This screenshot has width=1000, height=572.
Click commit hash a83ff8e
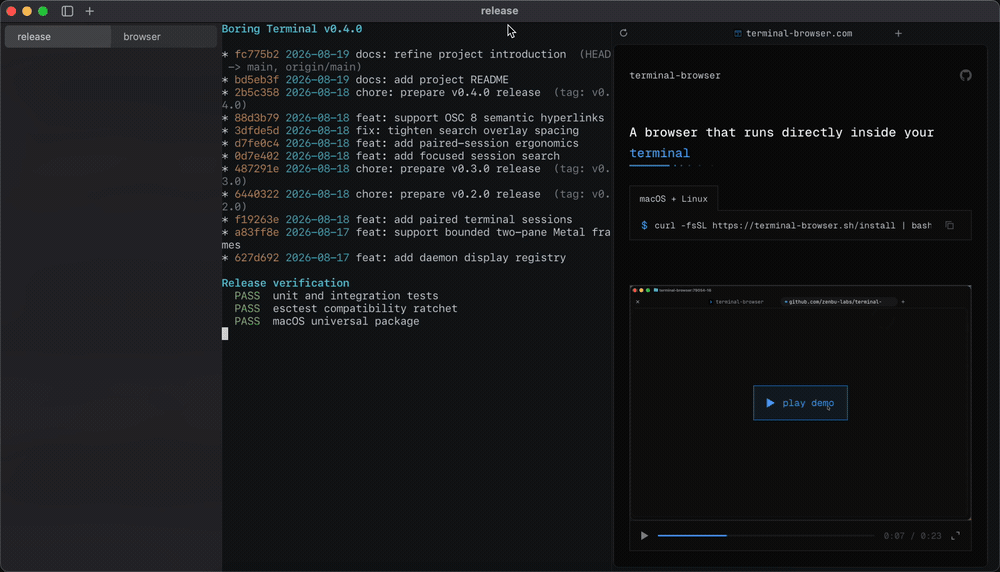point(256,232)
